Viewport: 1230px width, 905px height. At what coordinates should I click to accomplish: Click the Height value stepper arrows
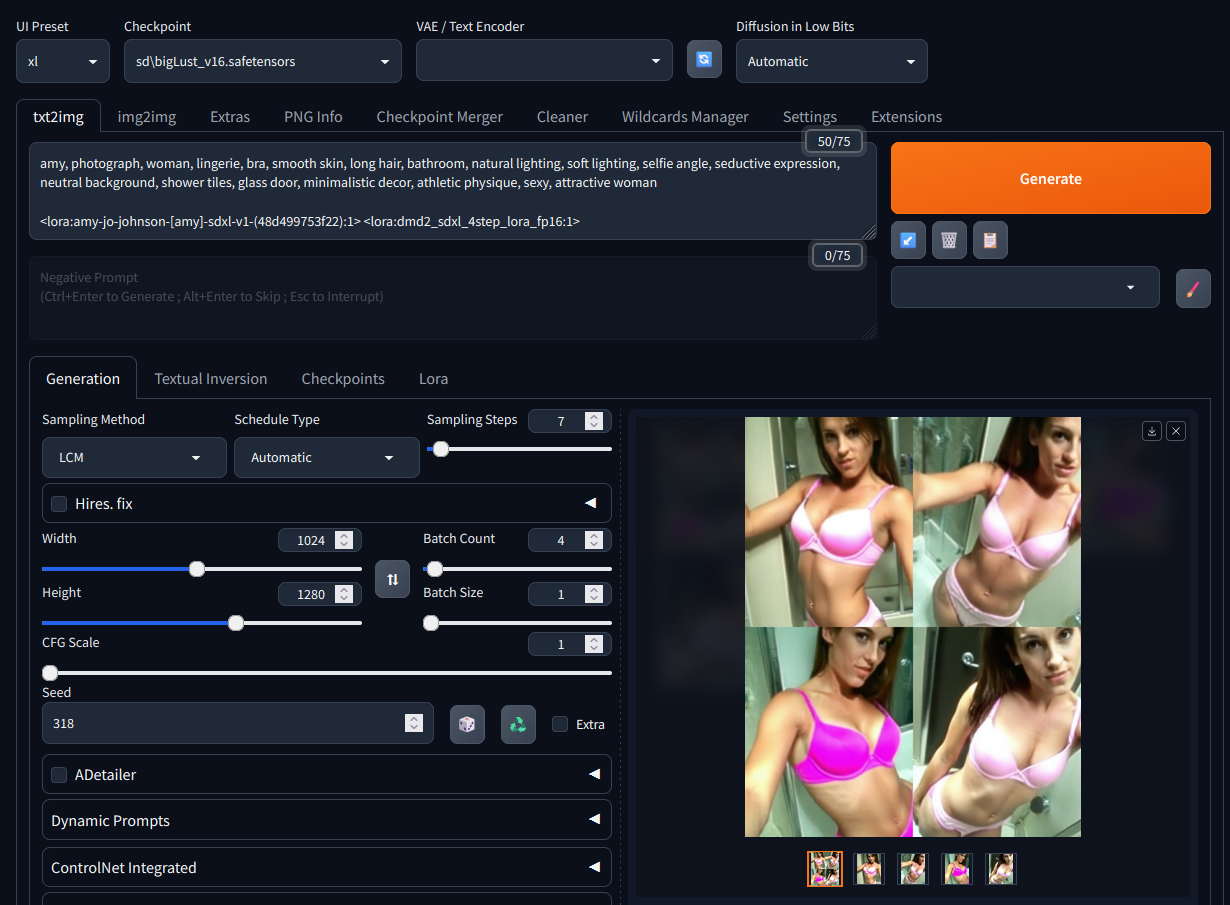344,594
